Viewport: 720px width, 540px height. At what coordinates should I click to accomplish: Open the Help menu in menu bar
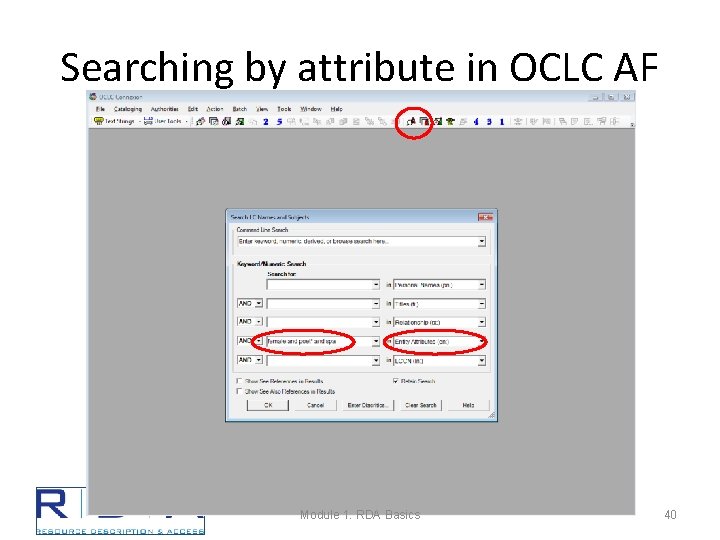coord(337,109)
